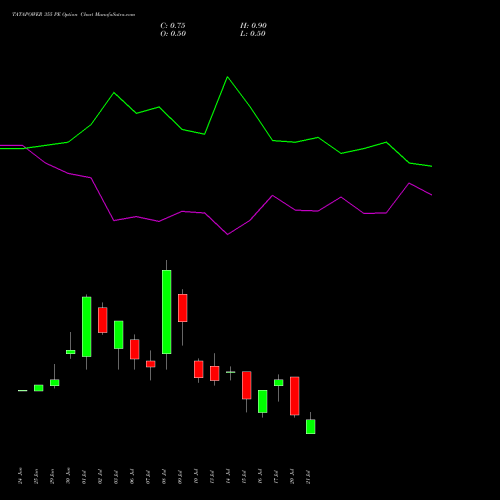Select the red candle above 02 Jul

[103, 320]
